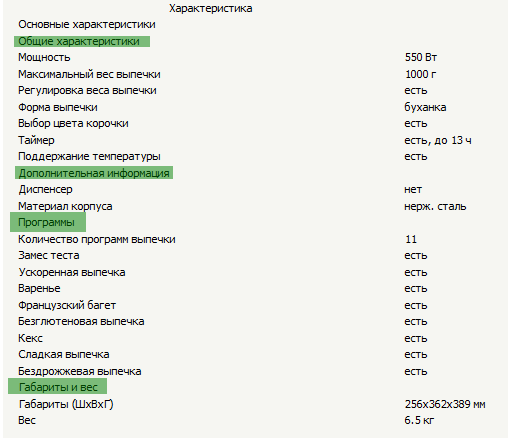Click the Диспенсер row label
This screenshot has height=438, width=508.
[x=45, y=189]
